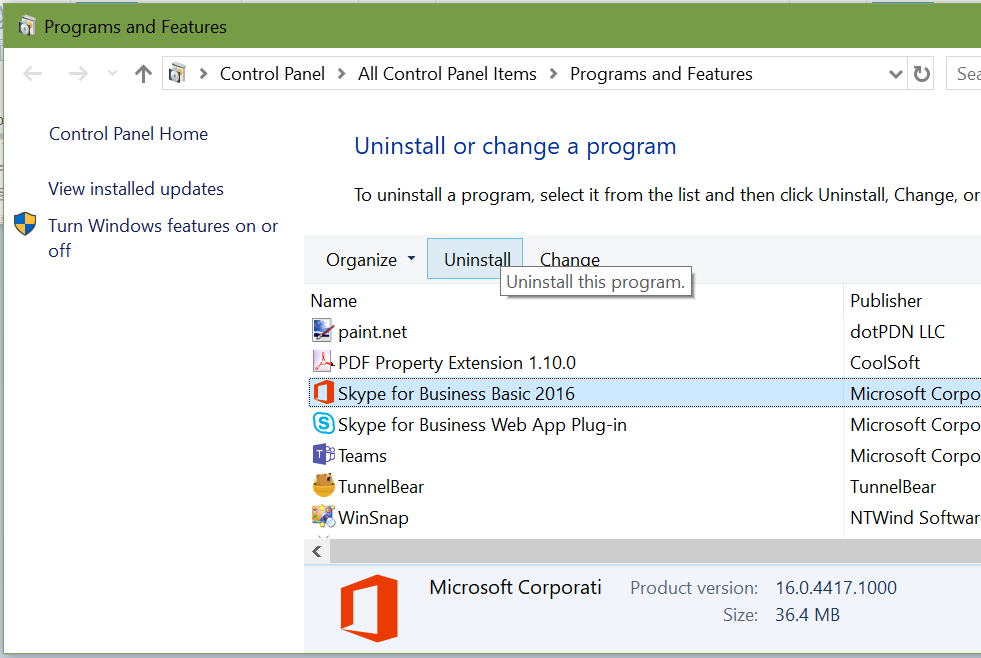The height and width of the screenshot is (658, 981).
Task: Click Microsoft Corporati name in details pane
Action: 515,587
